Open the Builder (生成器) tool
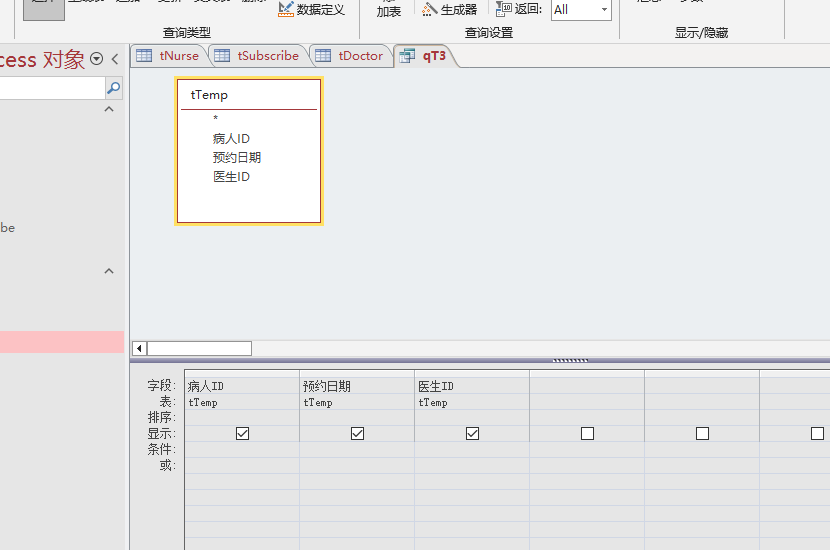The height and width of the screenshot is (550, 830). (x=449, y=10)
